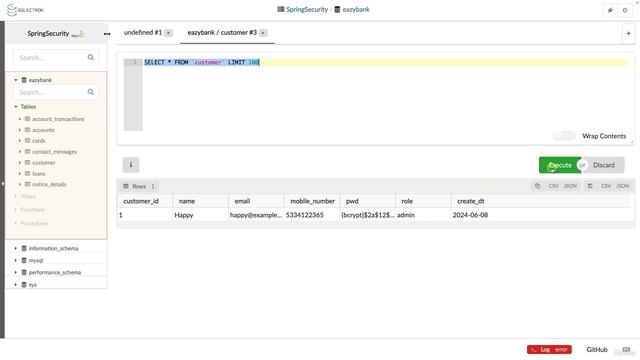
Task: Close the eazybank / customer #3 tab
Action: pos(263,33)
